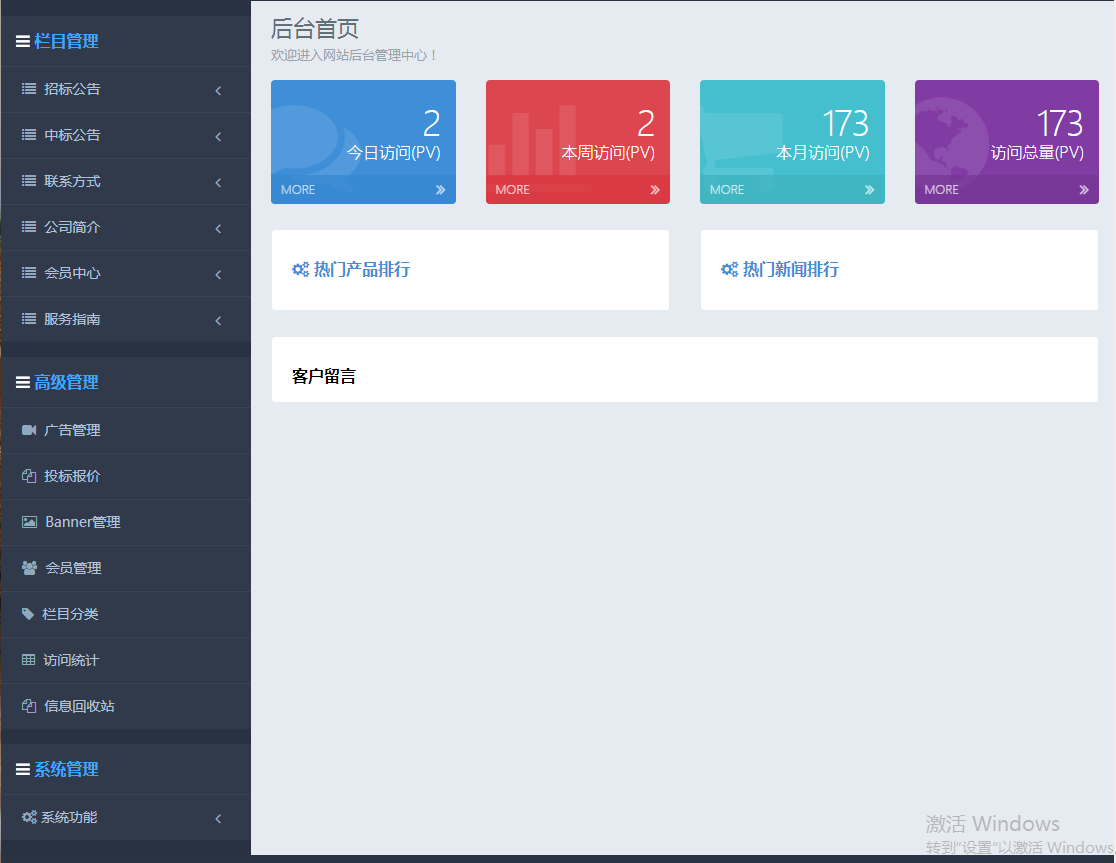This screenshot has width=1116, height=863.
Task: Open the 会员中心 menu item
Action: click(x=72, y=273)
